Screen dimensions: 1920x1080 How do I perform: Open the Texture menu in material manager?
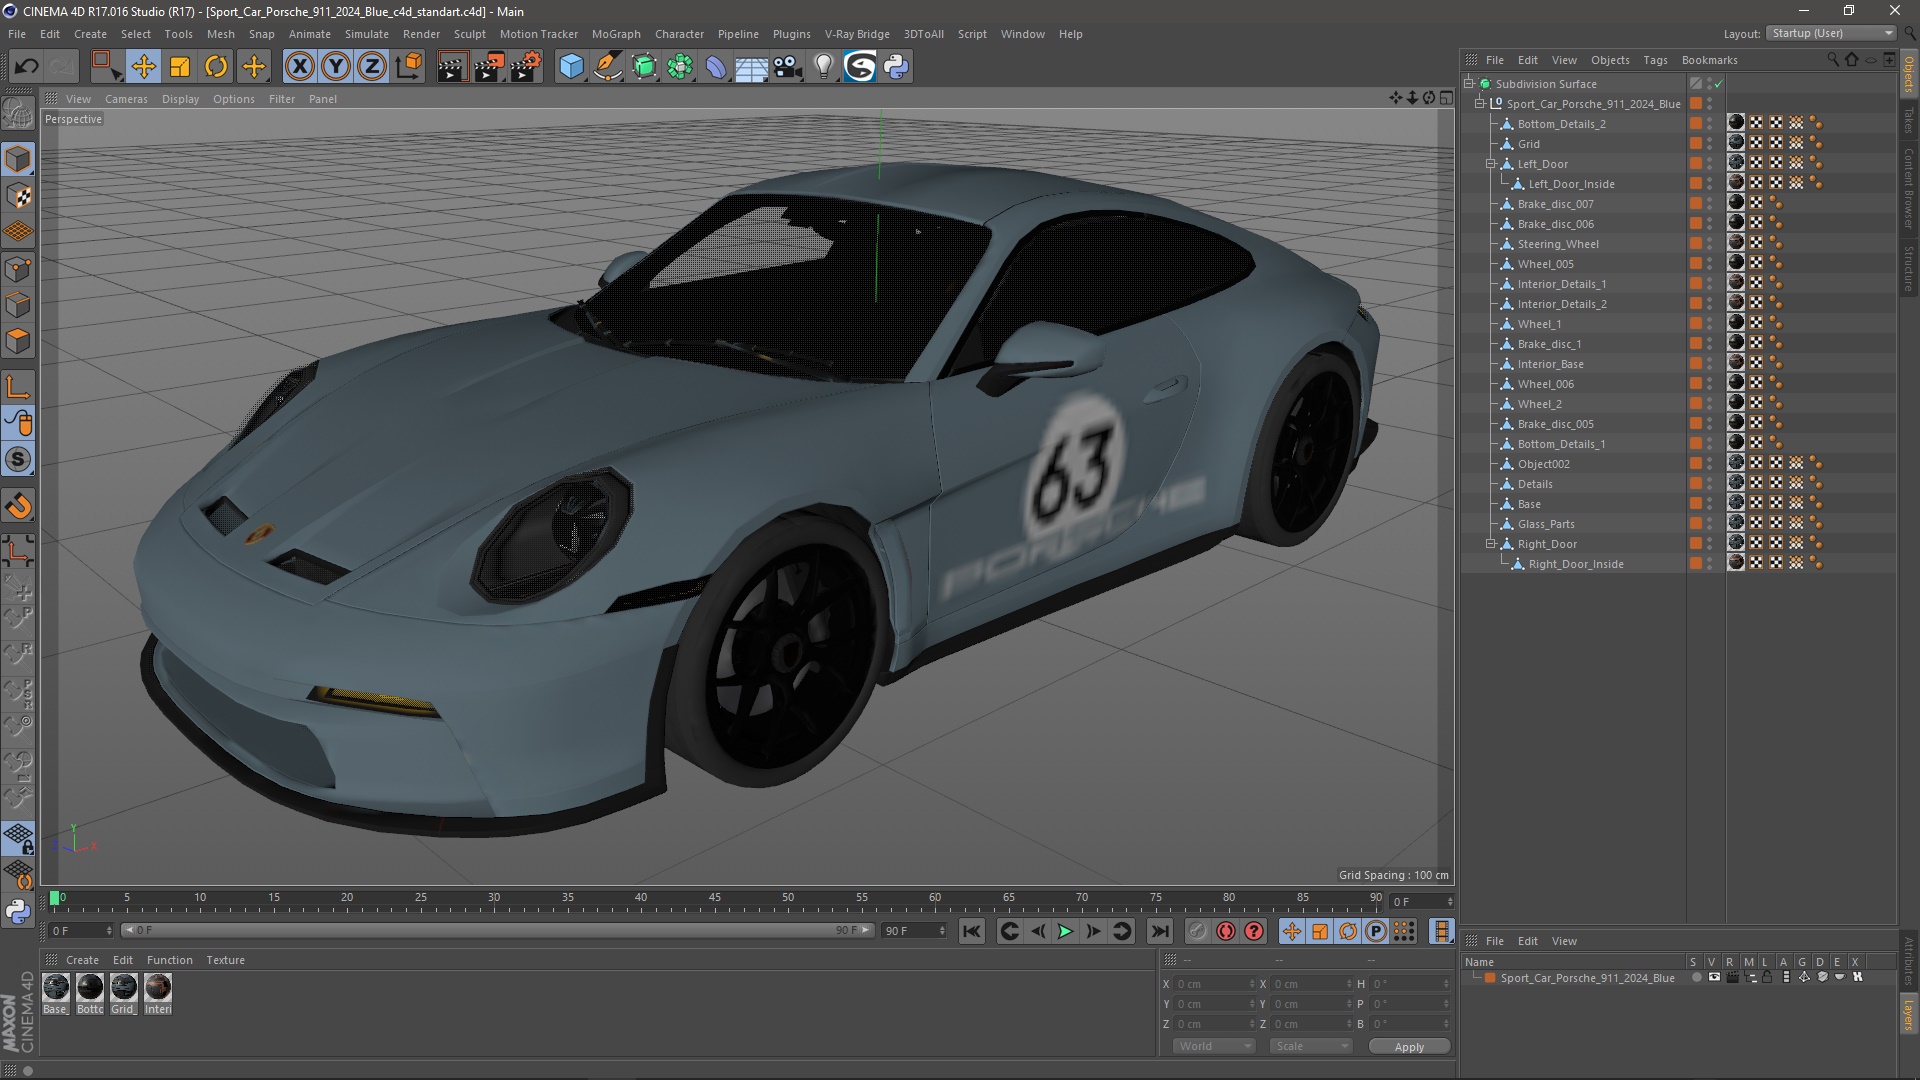[x=225, y=960]
